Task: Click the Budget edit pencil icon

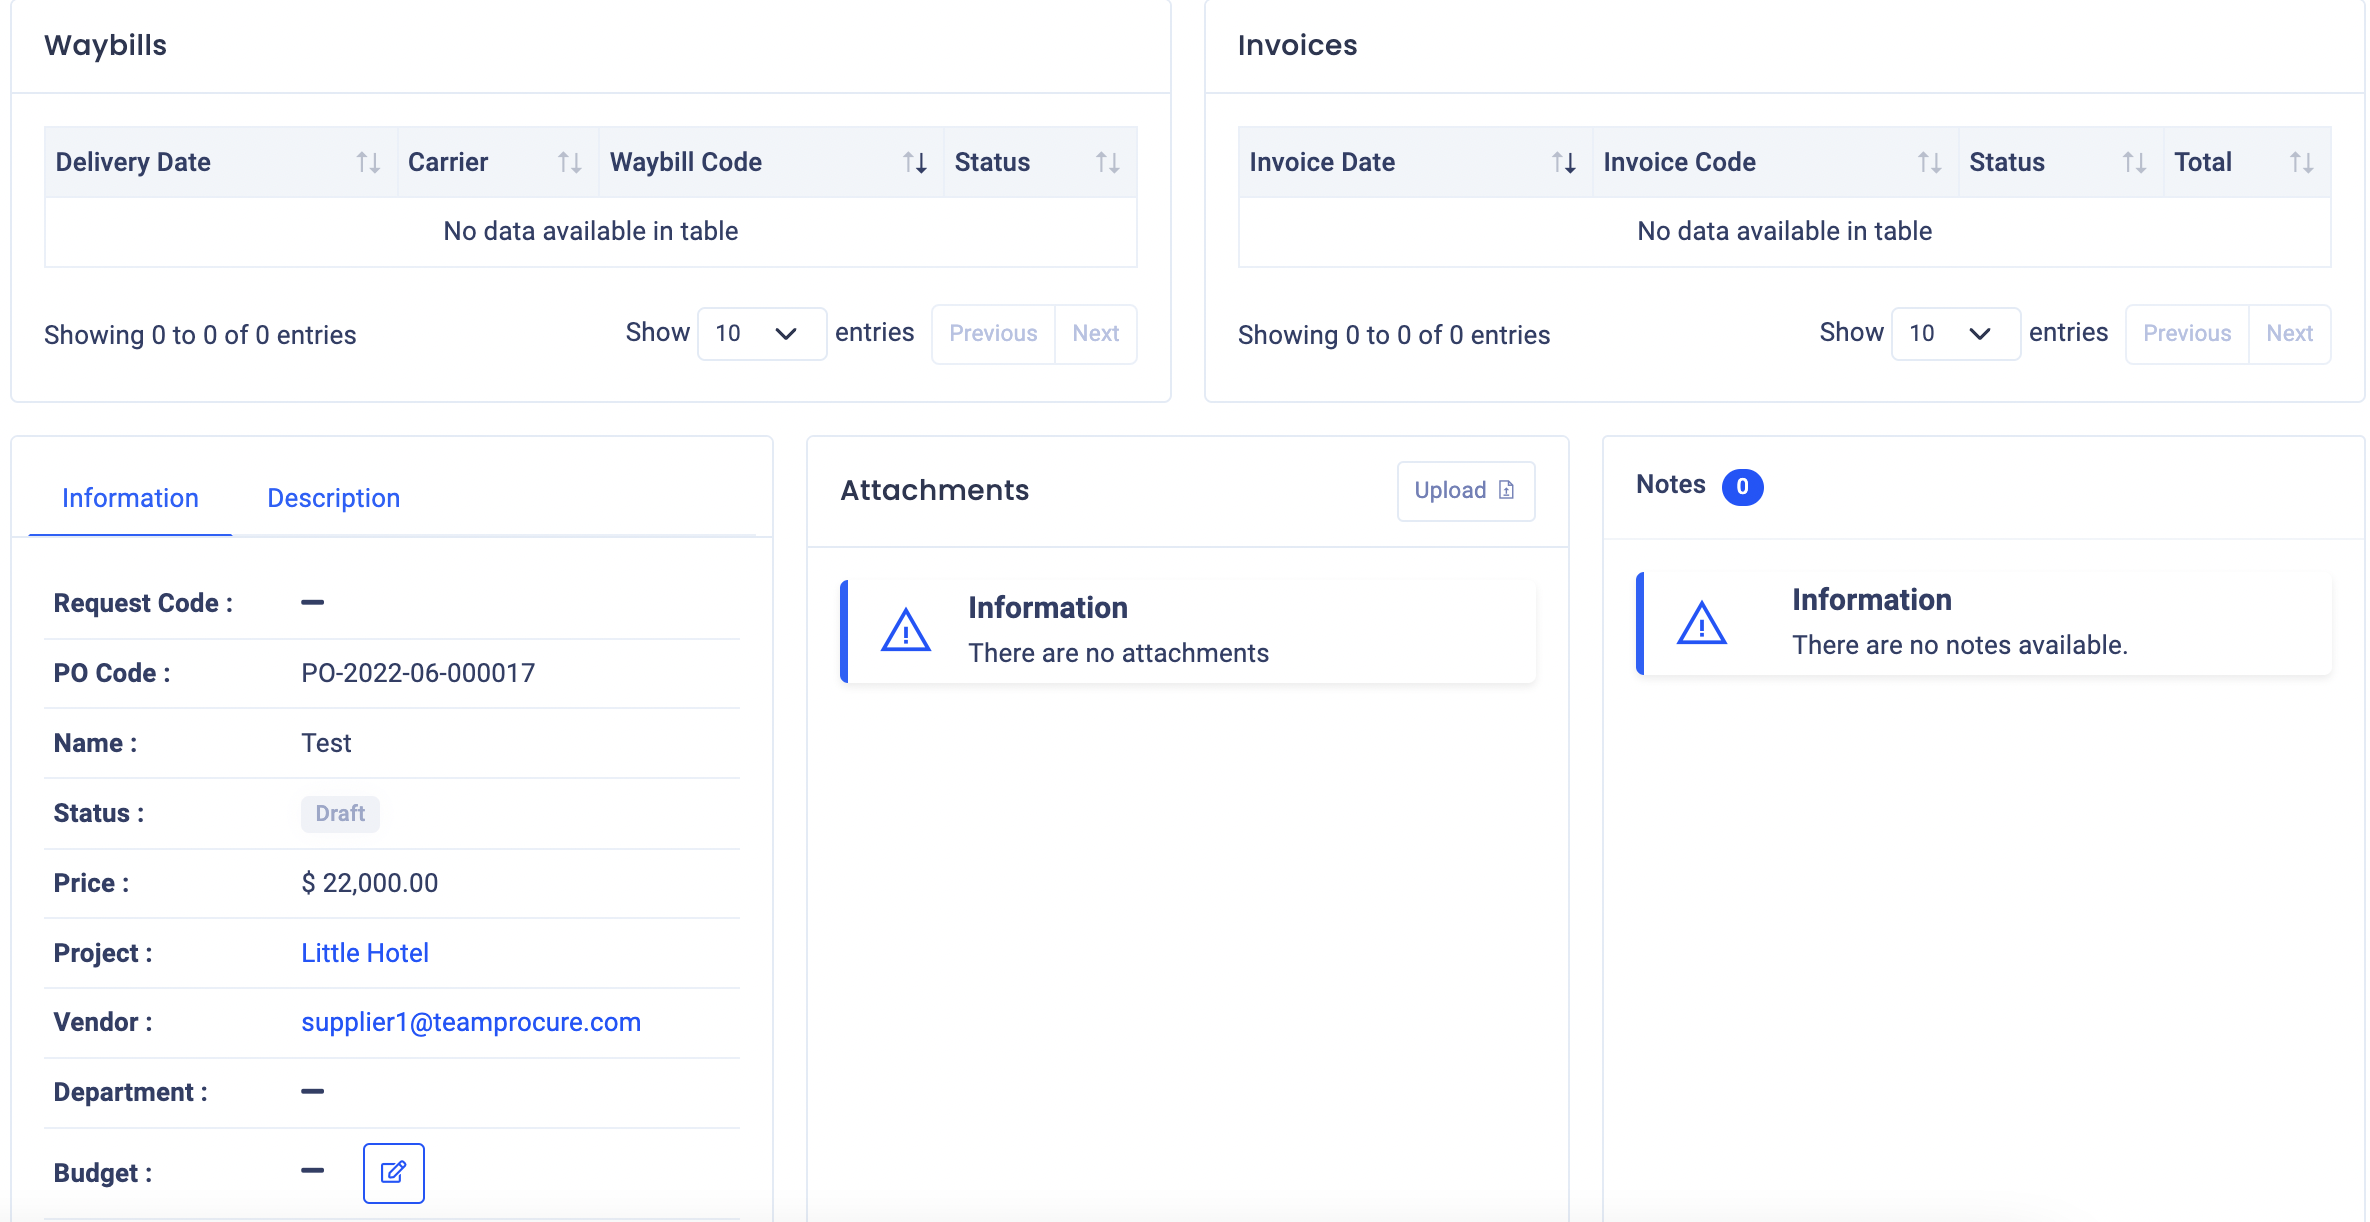Action: pos(393,1172)
